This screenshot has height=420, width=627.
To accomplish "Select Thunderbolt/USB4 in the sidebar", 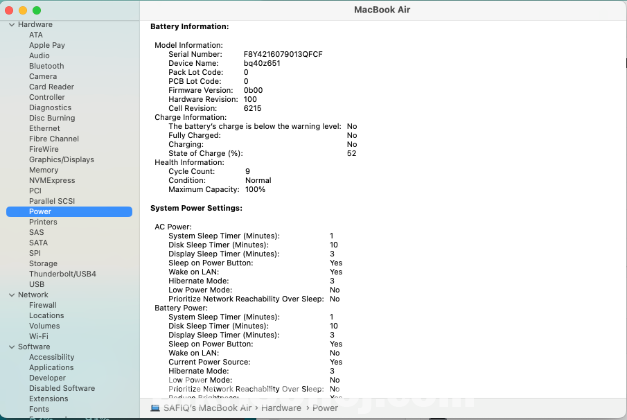I will (62, 274).
